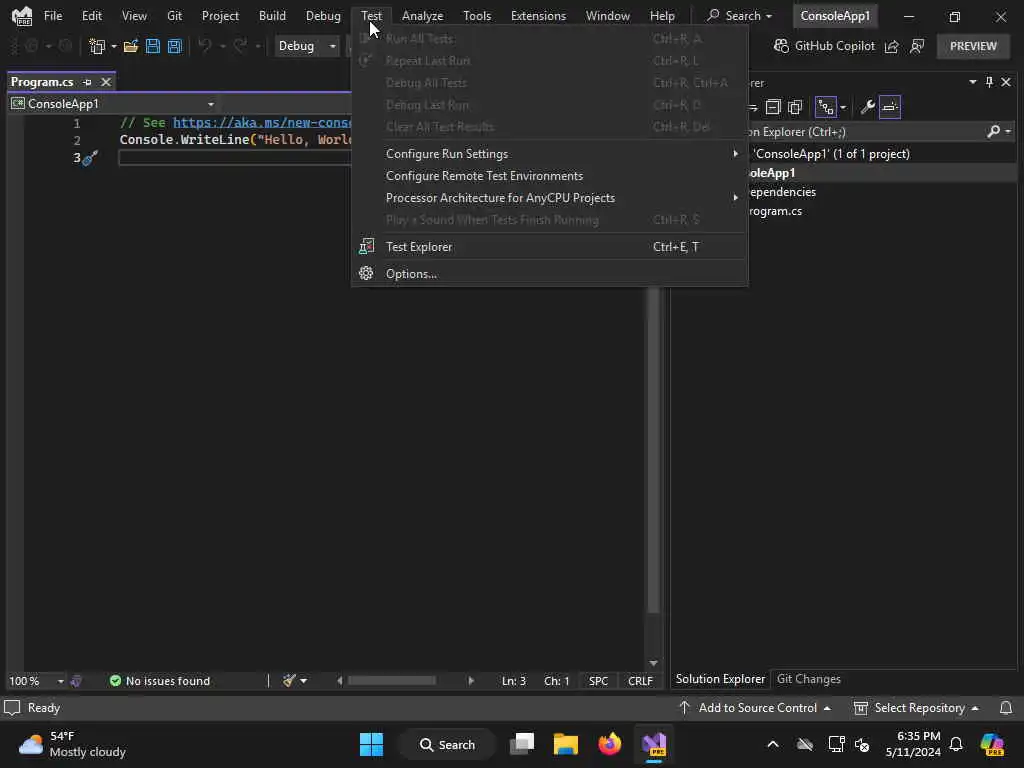This screenshot has width=1024, height=768.
Task: Click the Test Explorer flask icon
Action: pyautogui.click(x=366, y=247)
